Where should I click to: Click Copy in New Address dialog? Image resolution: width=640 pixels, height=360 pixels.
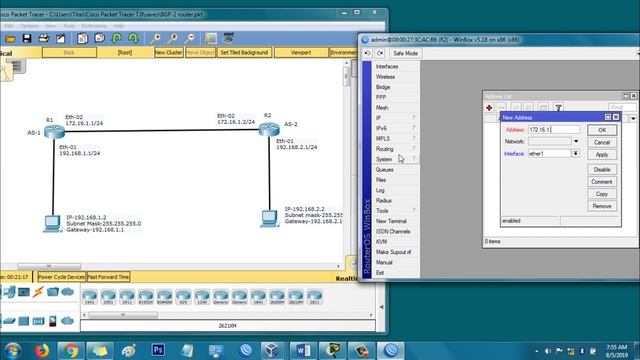click(602, 194)
